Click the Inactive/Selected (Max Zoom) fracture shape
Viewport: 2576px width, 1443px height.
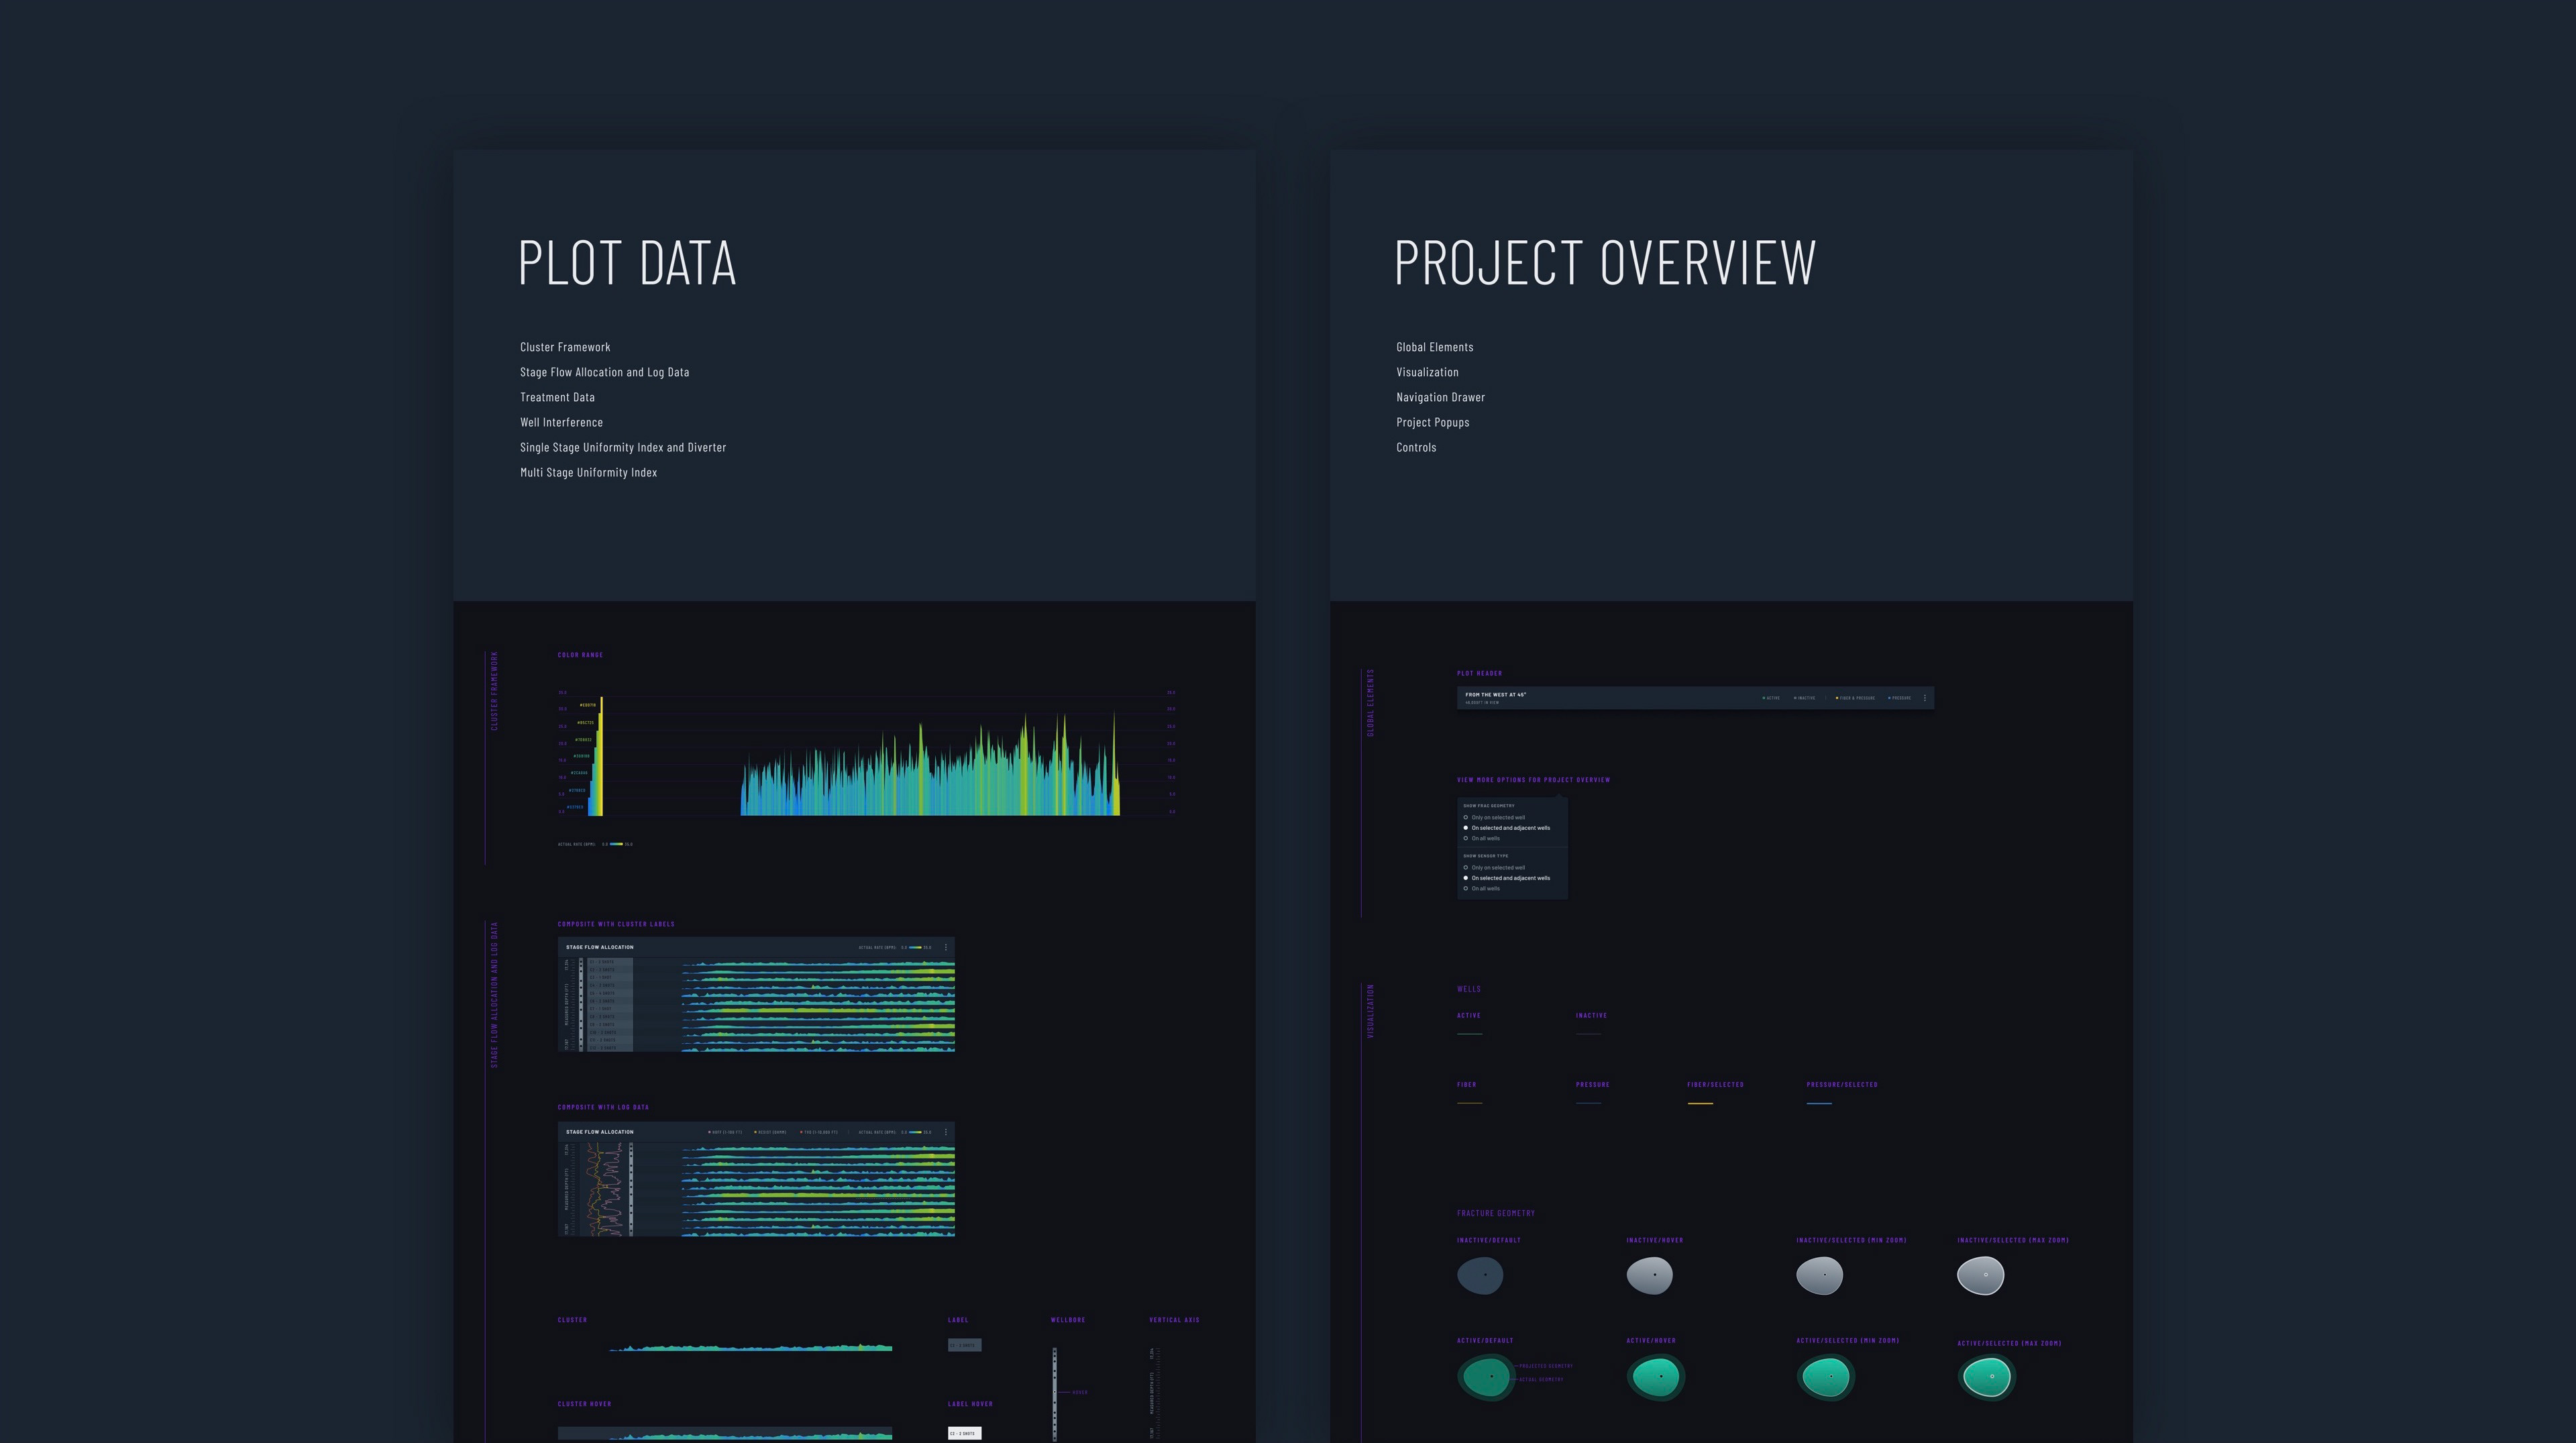point(1980,1276)
